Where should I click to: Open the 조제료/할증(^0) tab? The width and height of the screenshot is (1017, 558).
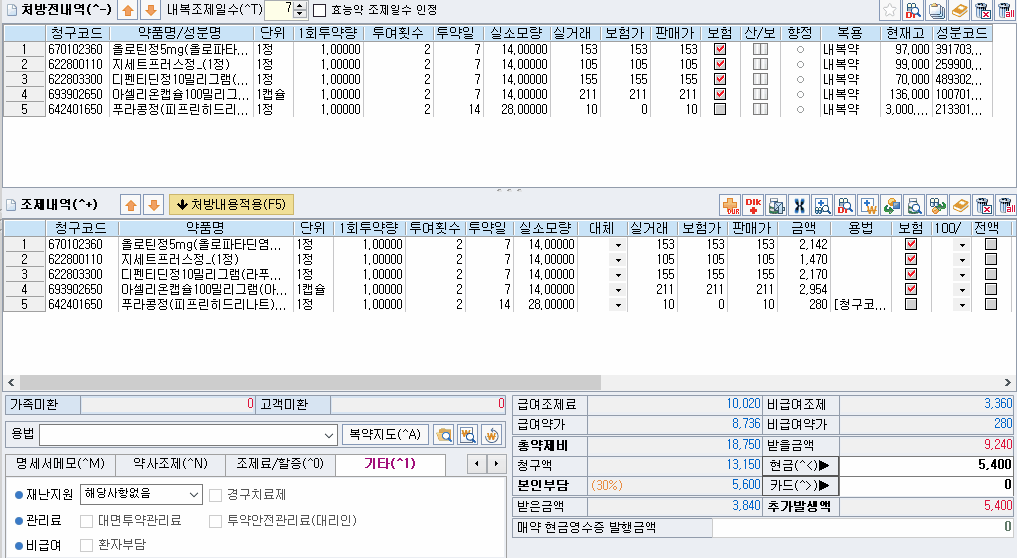coord(280,464)
